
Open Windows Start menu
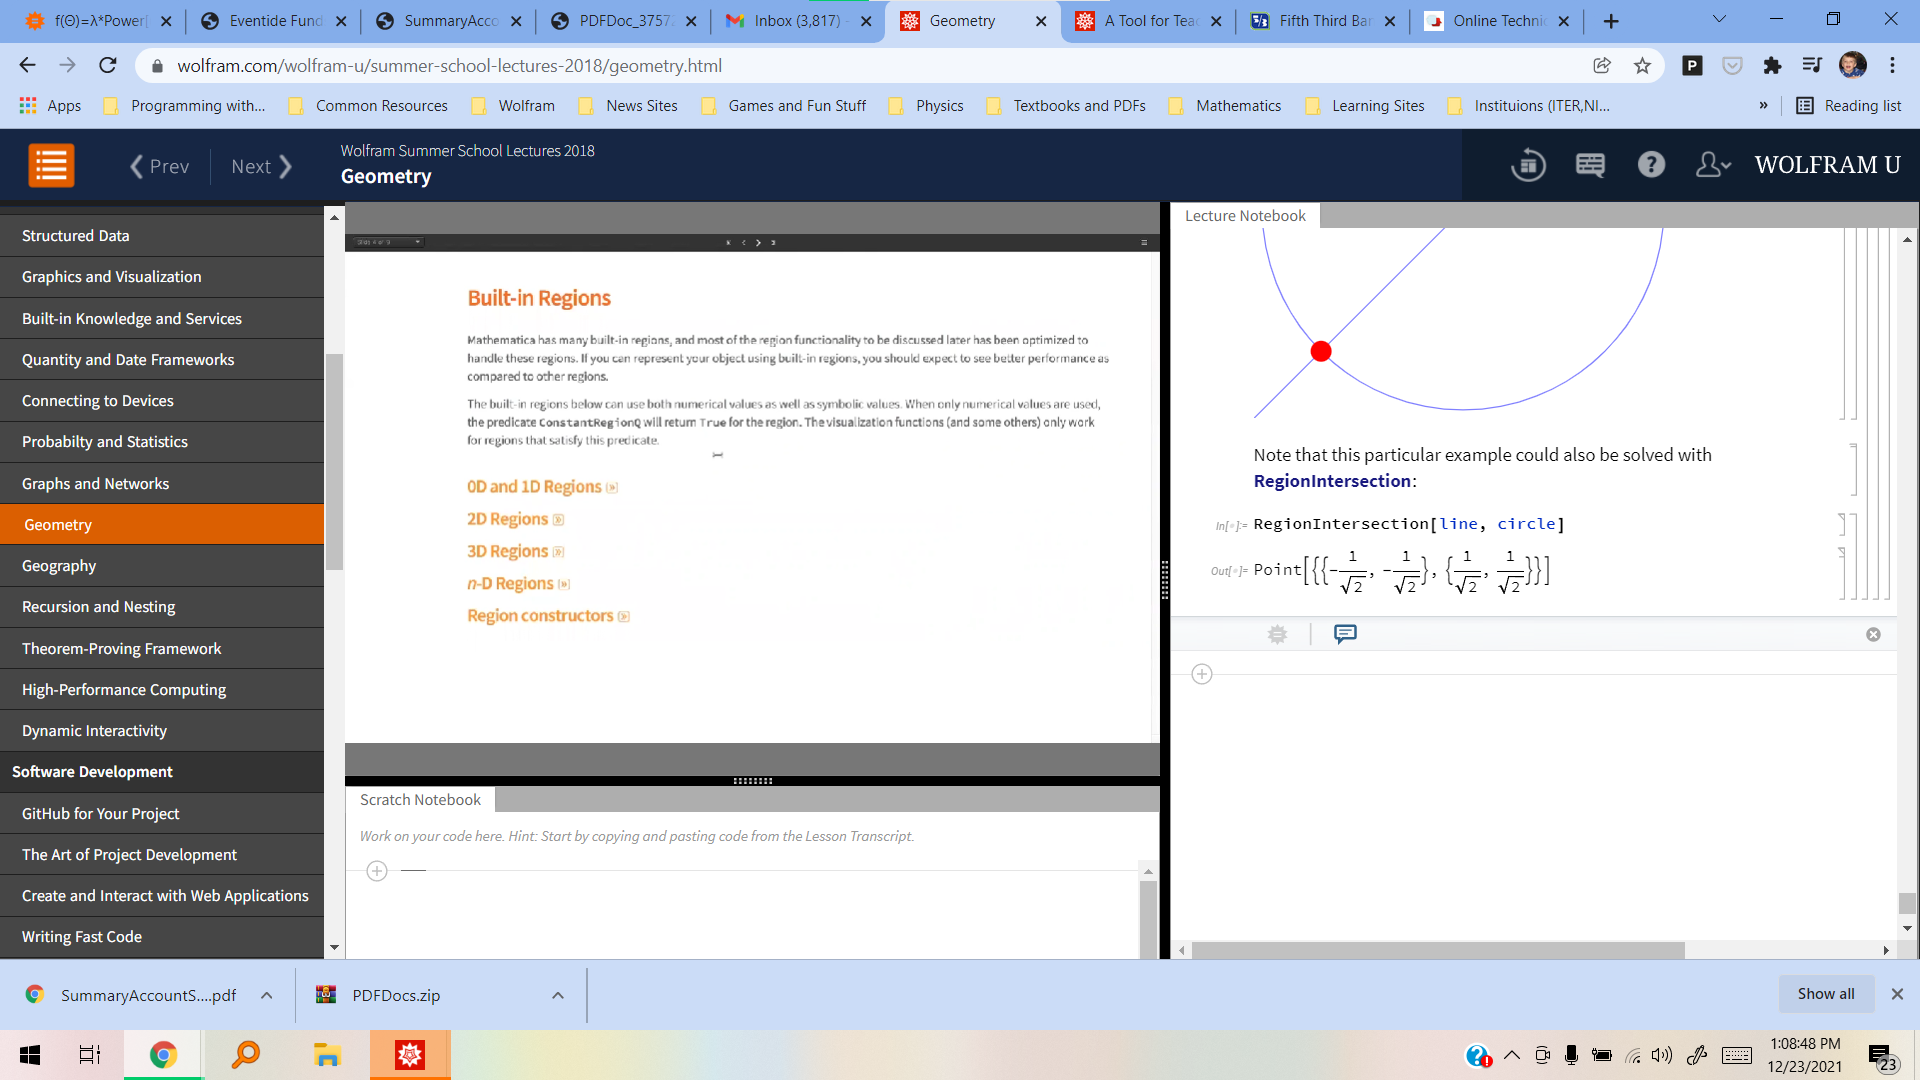point(30,1055)
